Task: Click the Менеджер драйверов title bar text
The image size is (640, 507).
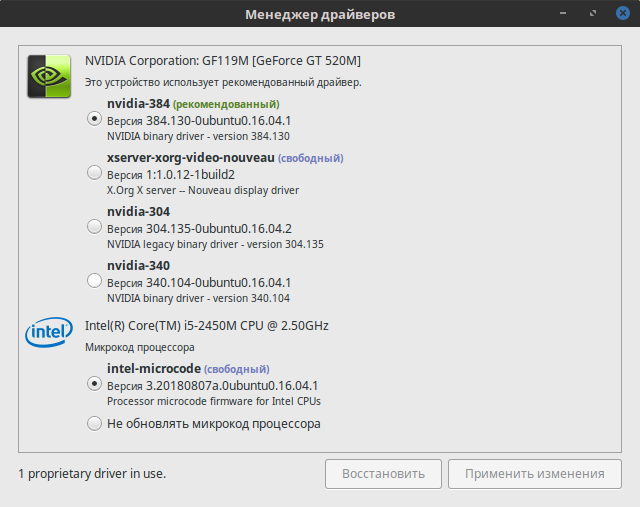Action: [320, 14]
